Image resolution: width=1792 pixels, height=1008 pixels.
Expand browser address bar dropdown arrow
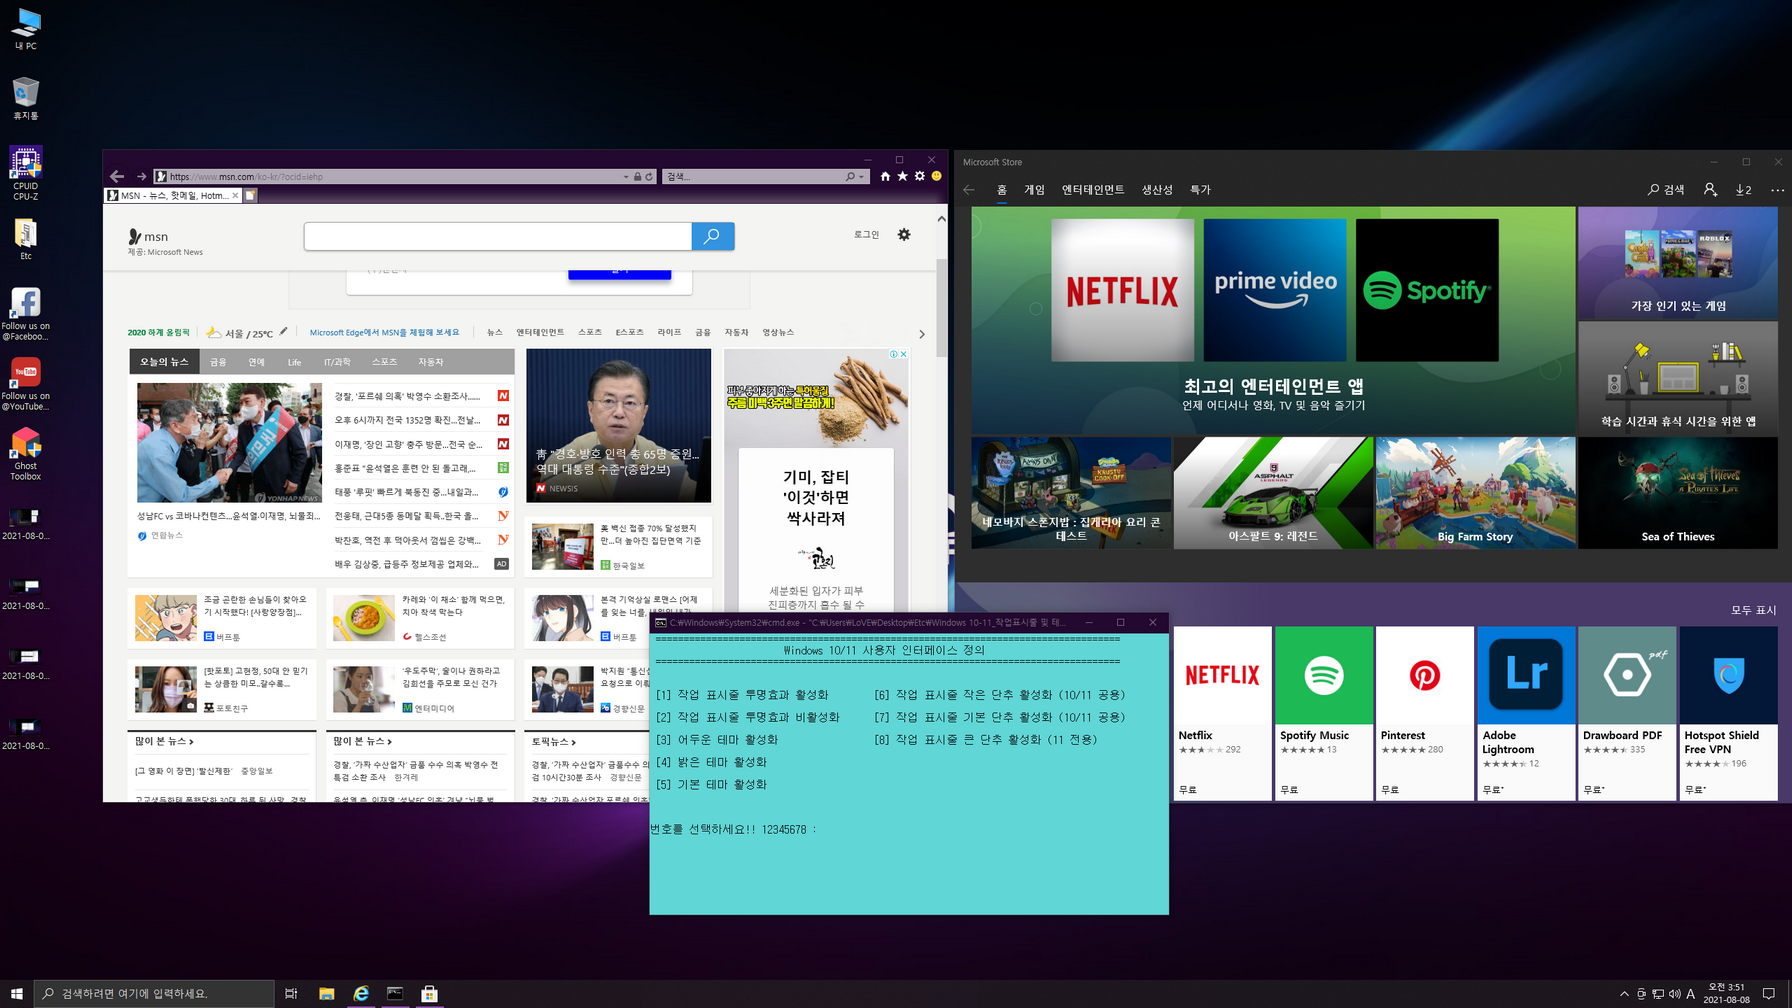click(x=626, y=177)
